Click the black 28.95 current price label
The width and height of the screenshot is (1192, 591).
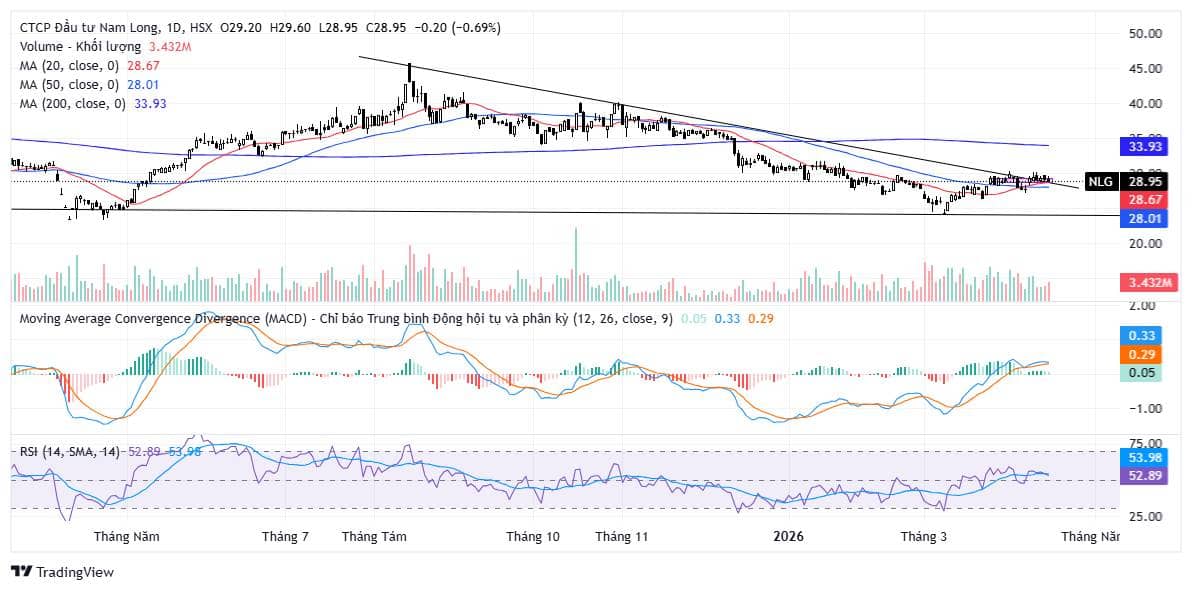tap(1144, 182)
